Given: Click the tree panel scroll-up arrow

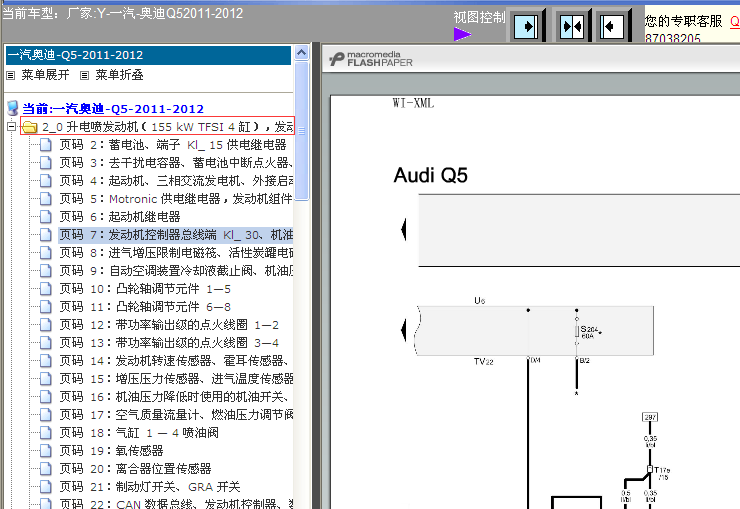Looking at the screenshot, I should click(x=302, y=52).
